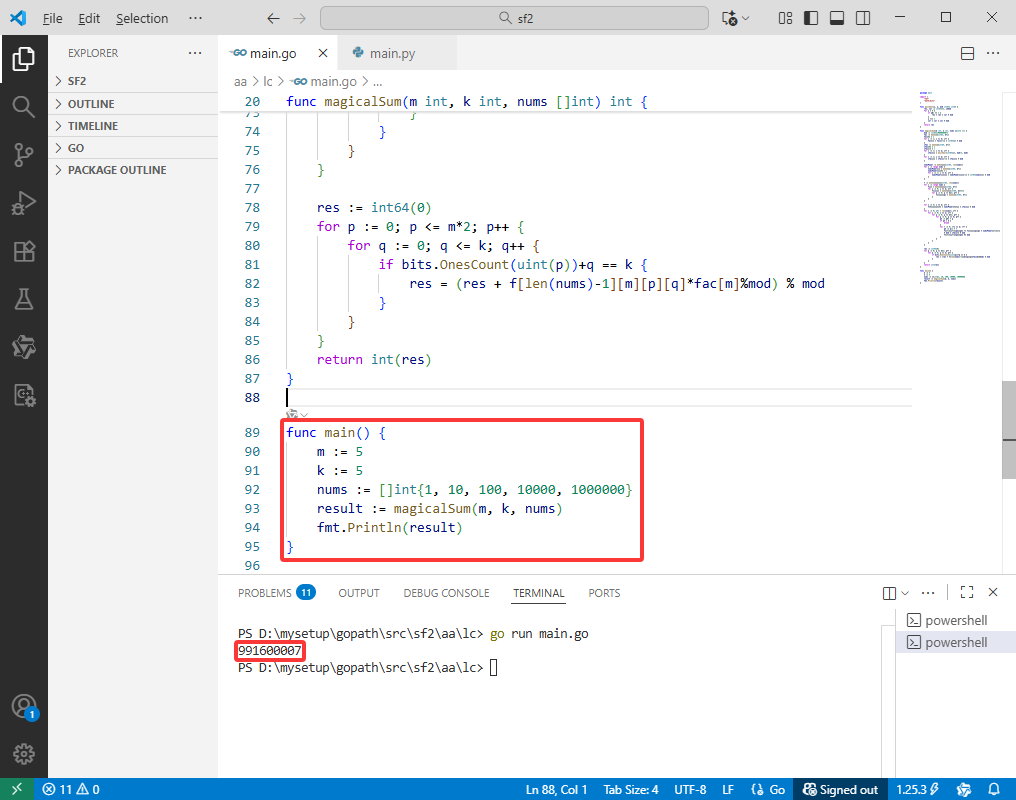
Task: Click Signed out Copilot status
Action: tap(840, 789)
